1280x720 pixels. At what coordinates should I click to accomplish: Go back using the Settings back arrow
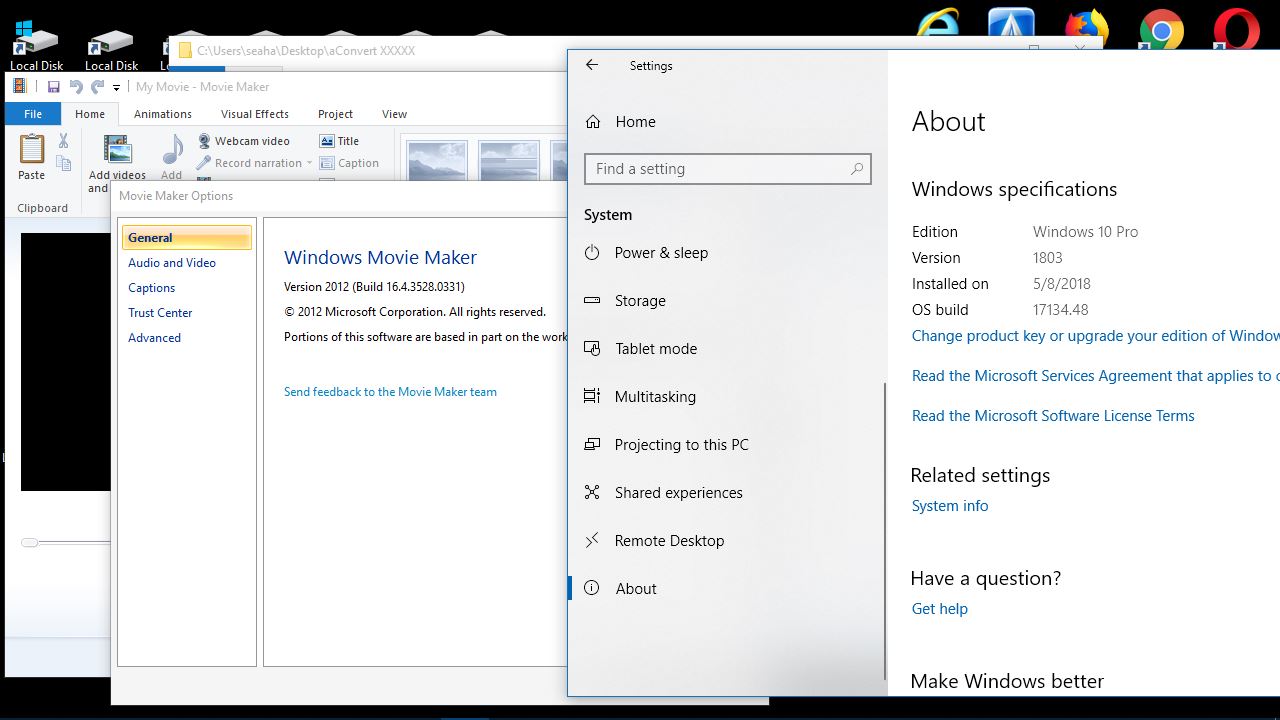[x=592, y=65]
